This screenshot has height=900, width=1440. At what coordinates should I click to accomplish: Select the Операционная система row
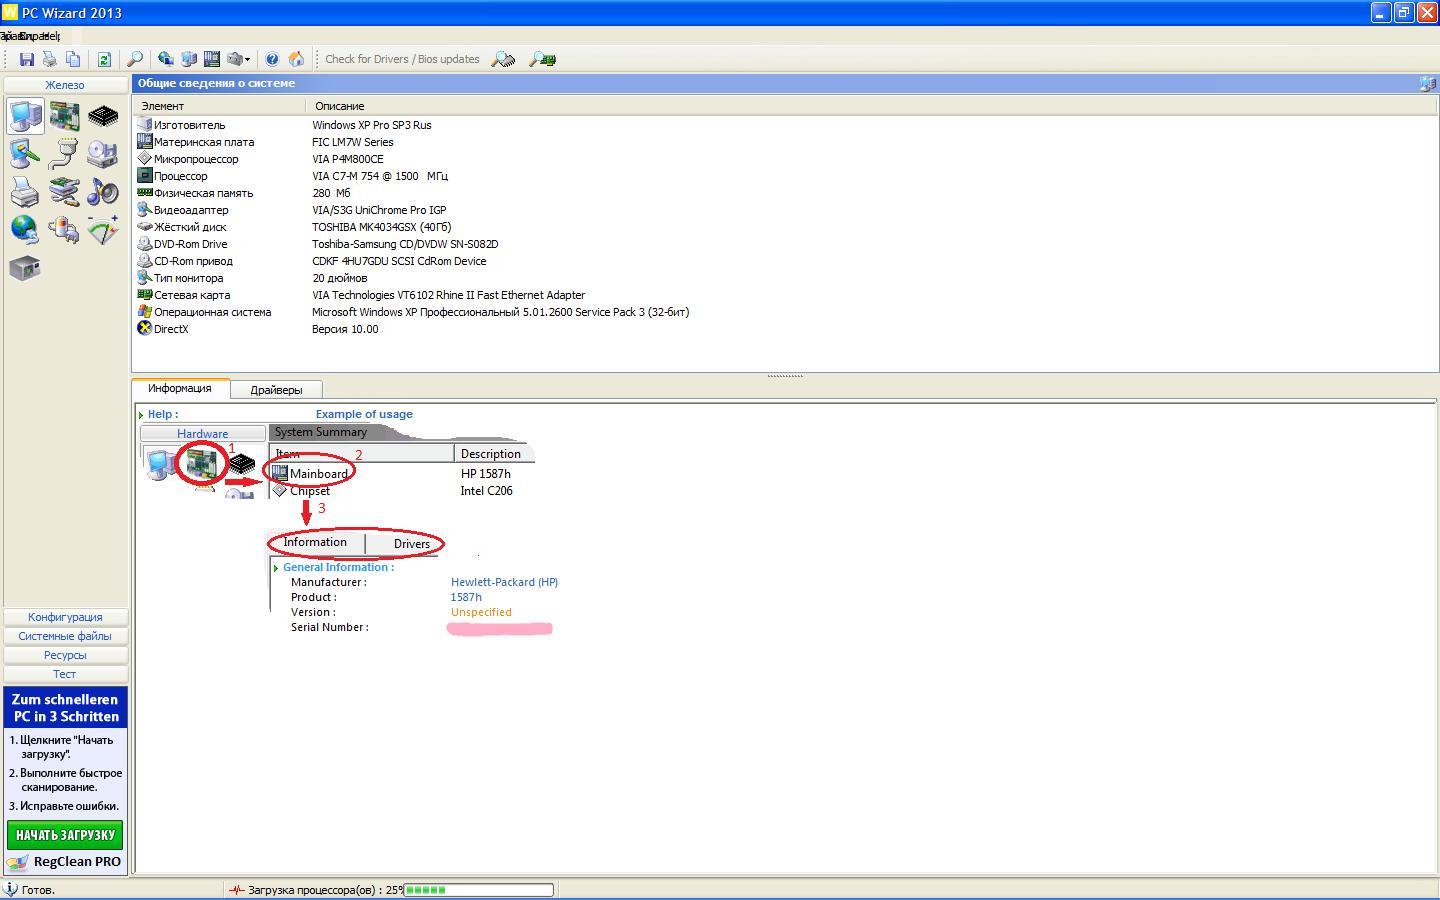[x=785, y=312]
